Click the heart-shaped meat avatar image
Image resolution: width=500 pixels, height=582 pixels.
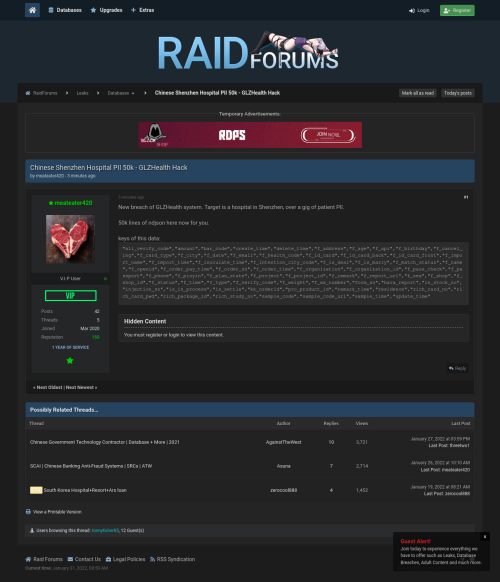coord(70,239)
